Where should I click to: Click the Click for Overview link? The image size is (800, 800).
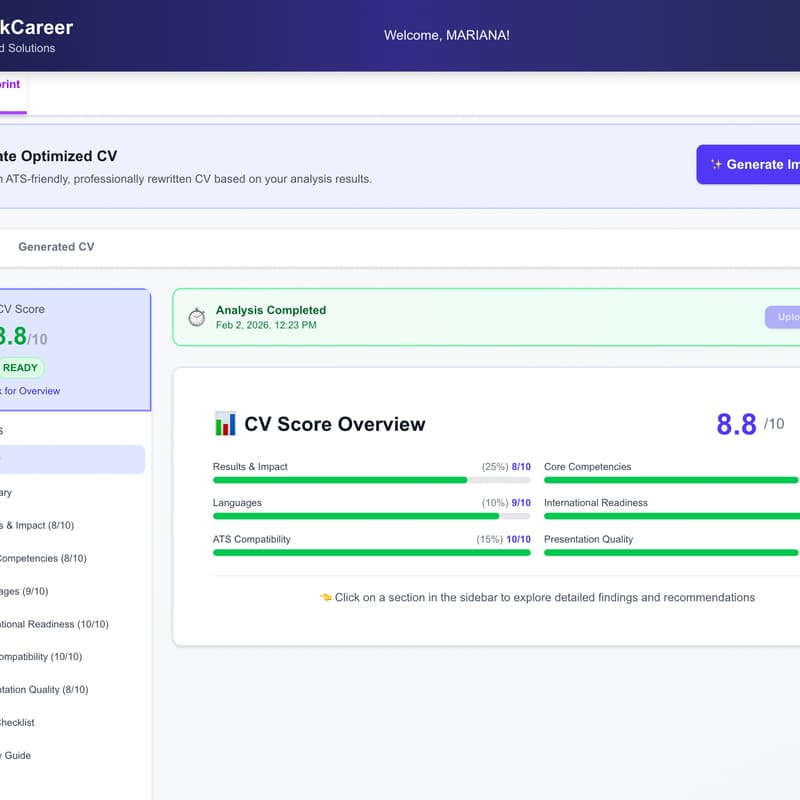point(30,391)
